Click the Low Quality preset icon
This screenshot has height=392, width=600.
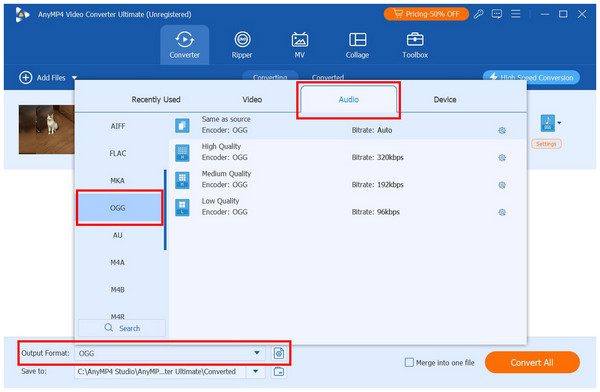(182, 207)
